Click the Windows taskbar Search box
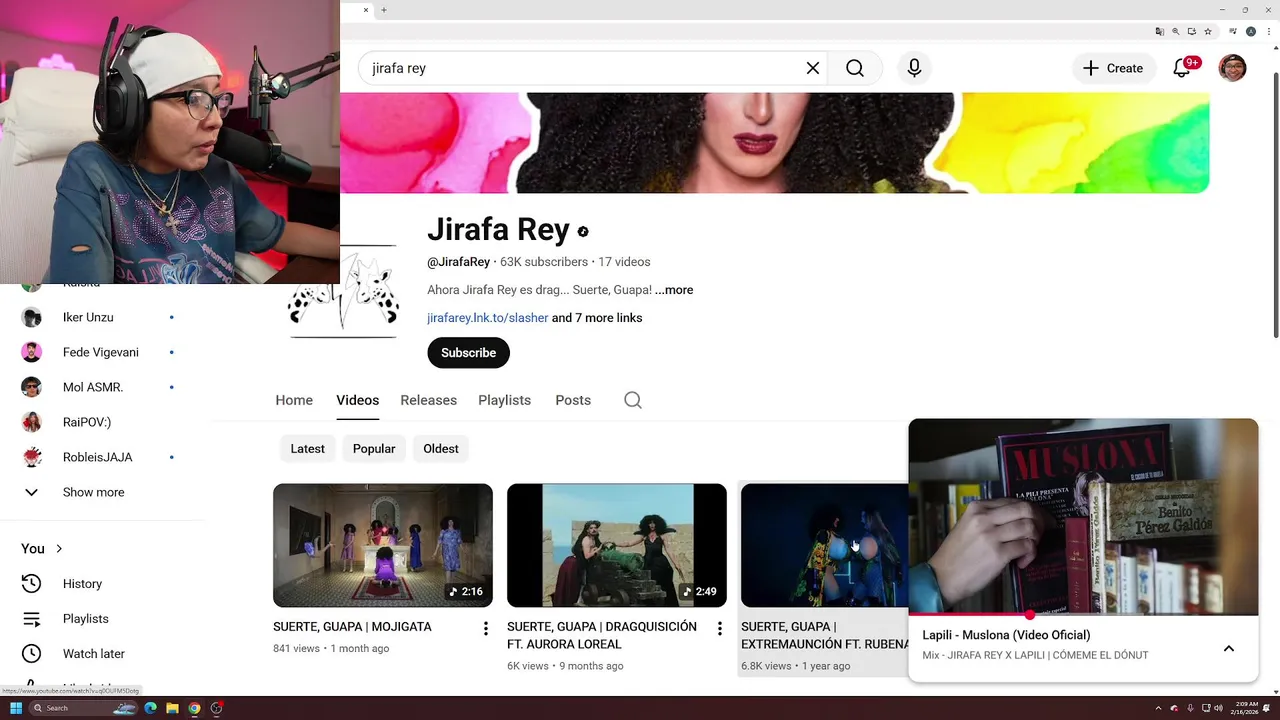Image resolution: width=1280 pixels, height=720 pixels. pyautogui.click(x=83, y=708)
